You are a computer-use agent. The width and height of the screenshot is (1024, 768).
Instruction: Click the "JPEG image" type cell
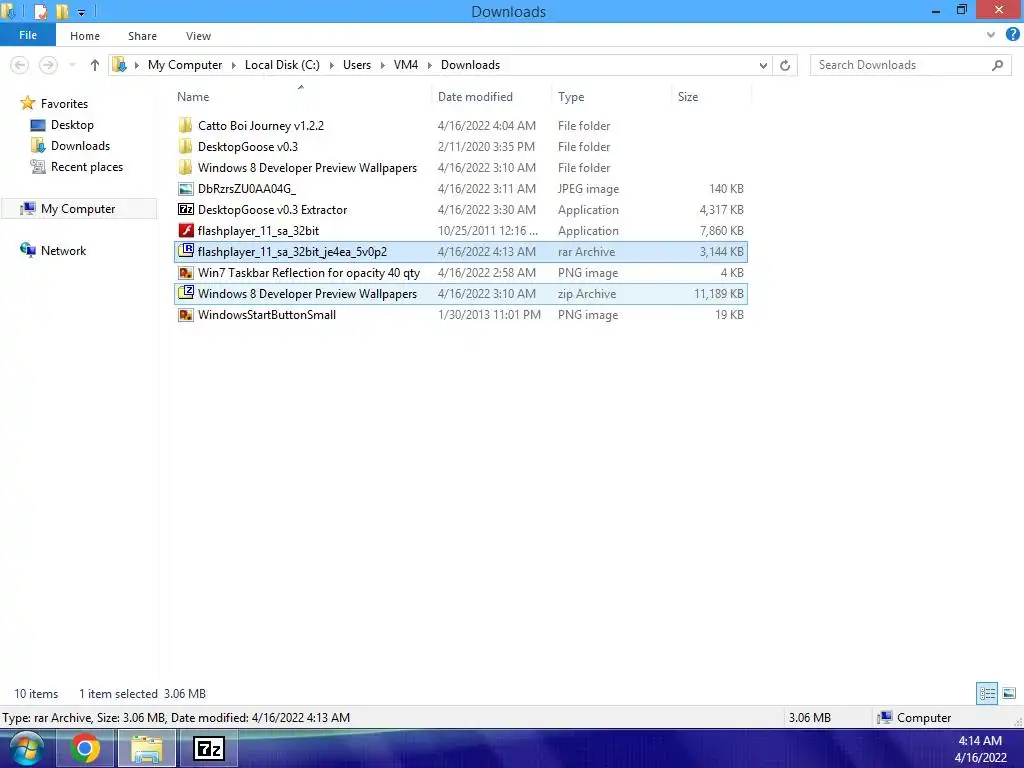(x=588, y=189)
